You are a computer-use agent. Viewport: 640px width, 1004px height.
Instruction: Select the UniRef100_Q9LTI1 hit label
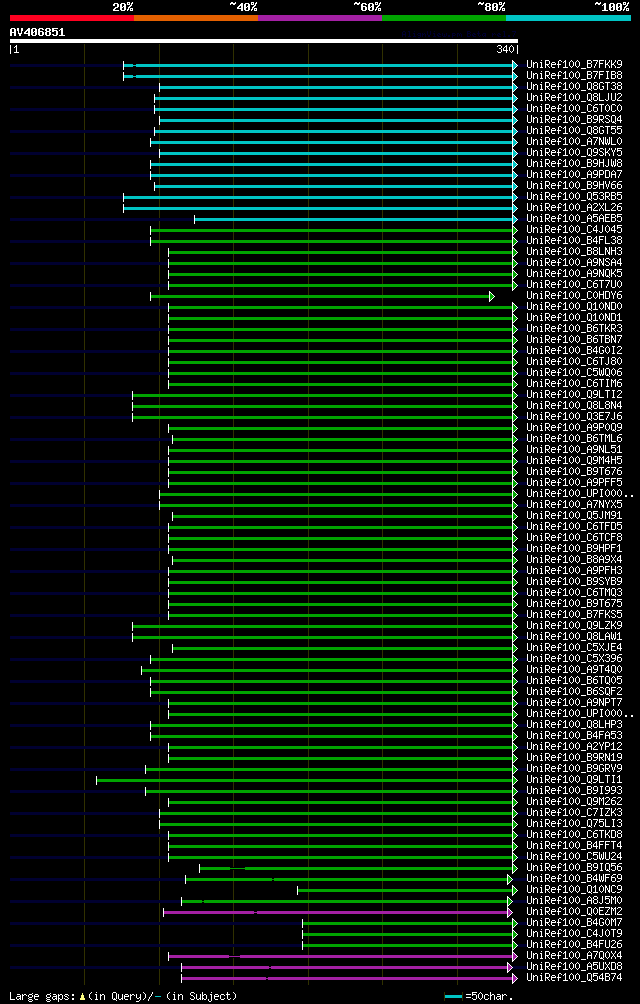point(574,779)
